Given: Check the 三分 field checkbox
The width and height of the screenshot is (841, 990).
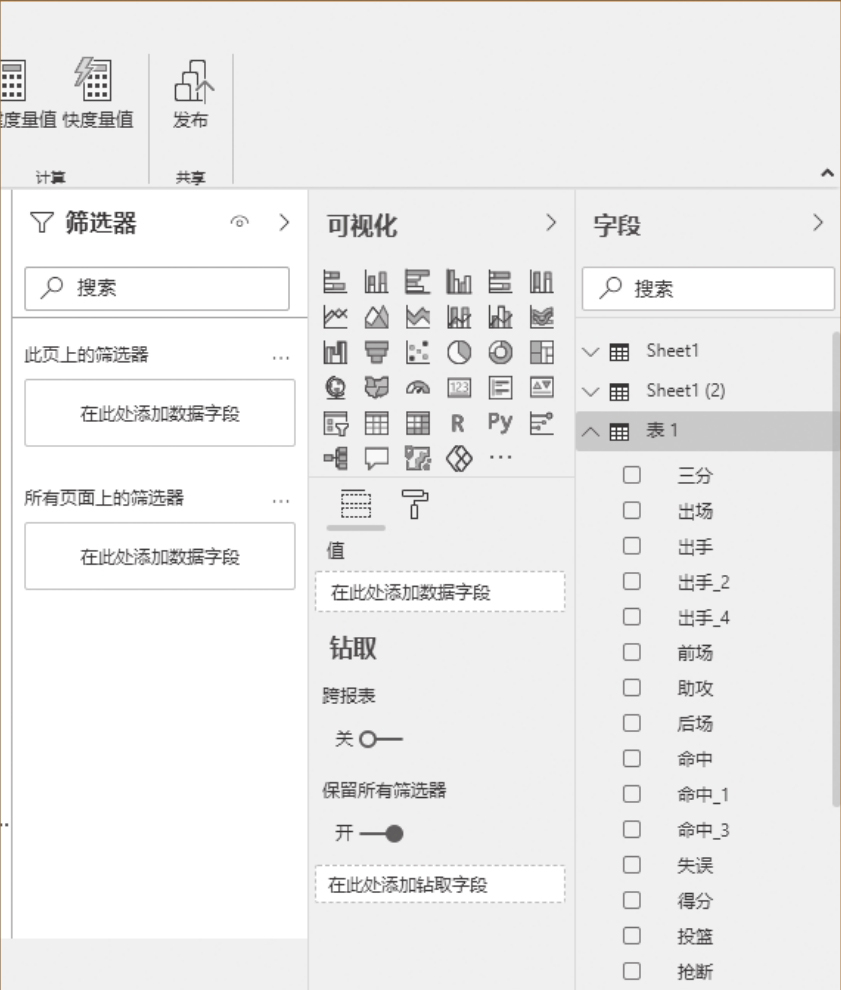Looking at the screenshot, I should pyautogui.click(x=631, y=475).
